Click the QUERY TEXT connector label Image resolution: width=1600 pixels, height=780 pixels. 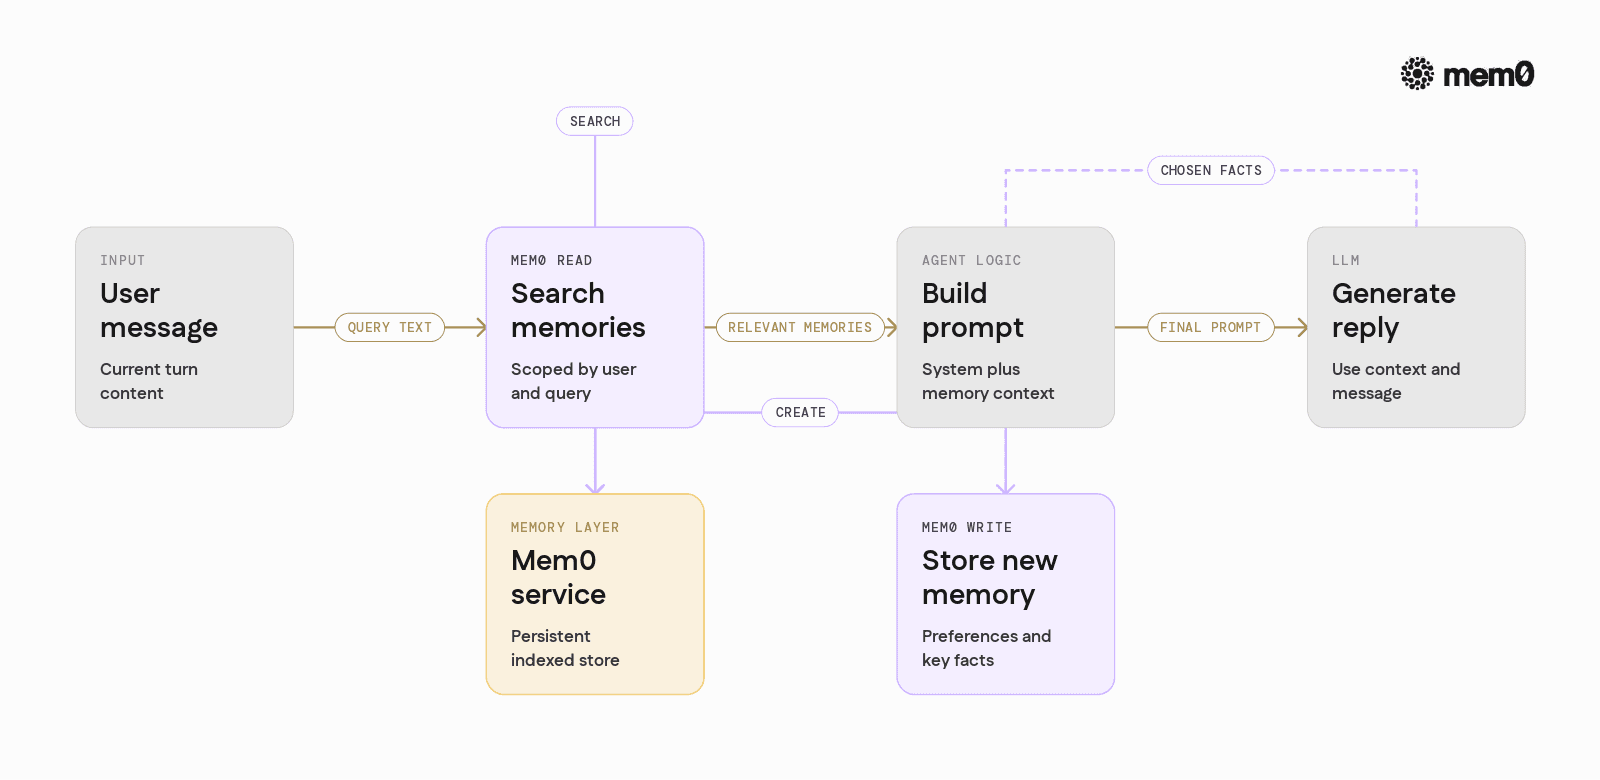(x=390, y=327)
